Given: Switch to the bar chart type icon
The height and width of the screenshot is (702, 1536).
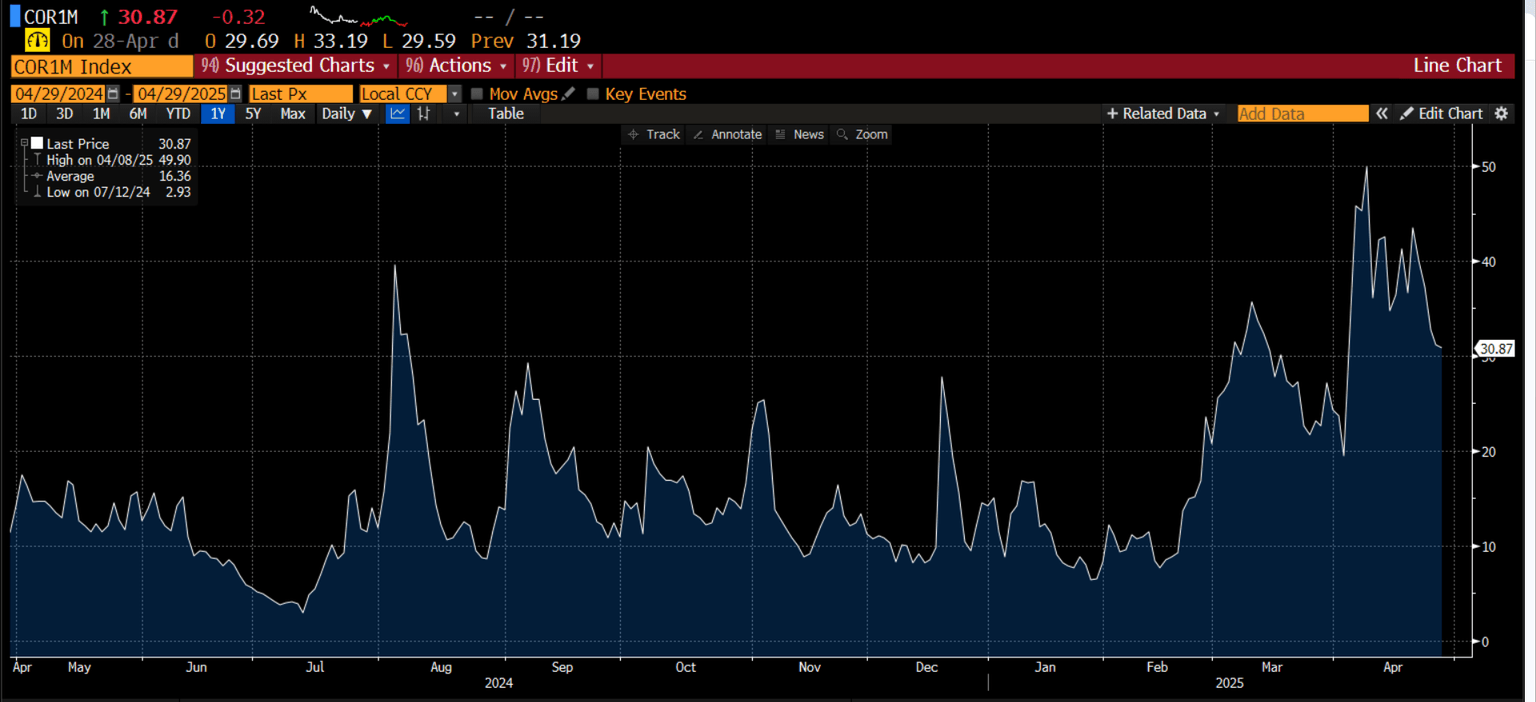Looking at the screenshot, I should tap(424, 114).
